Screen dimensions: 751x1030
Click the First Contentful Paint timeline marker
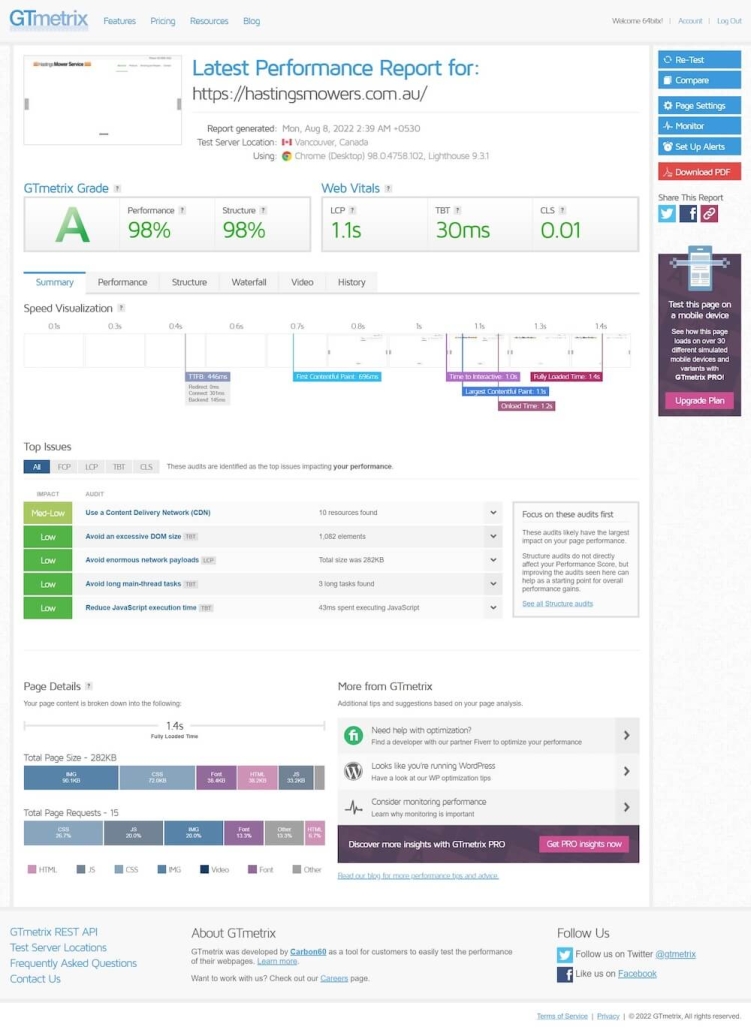(x=337, y=377)
